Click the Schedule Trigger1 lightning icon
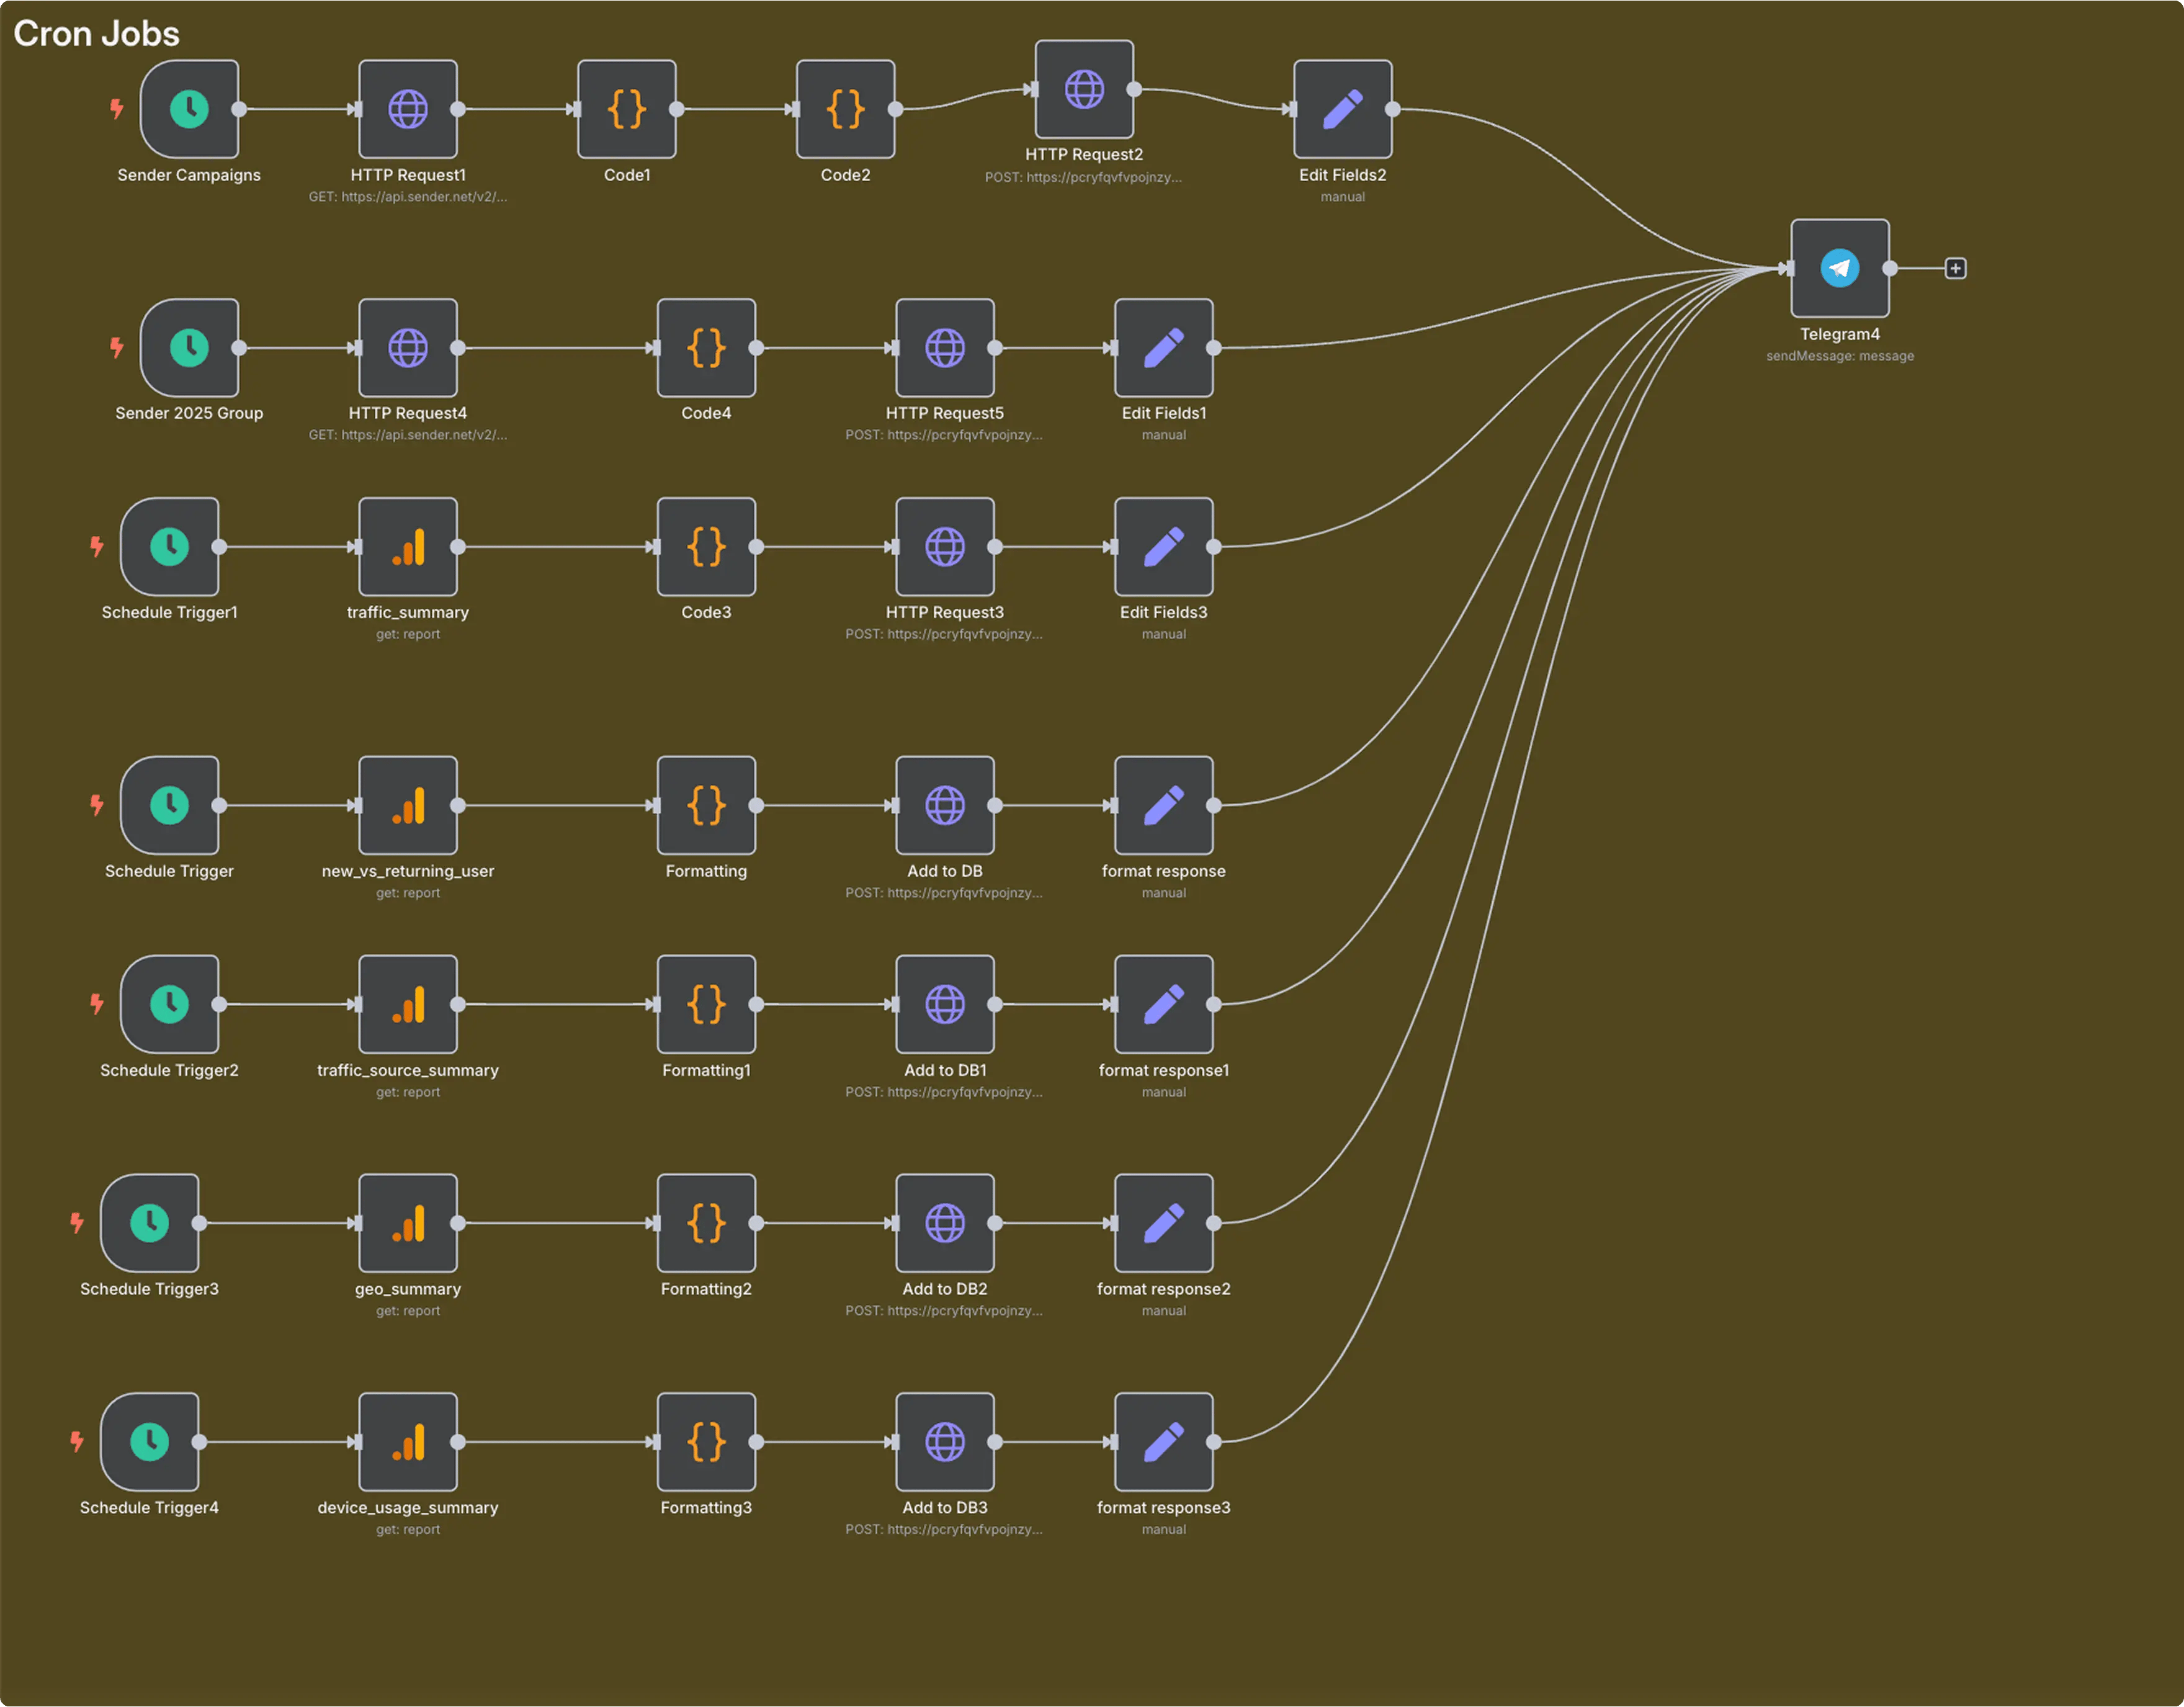 pos(97,546)
